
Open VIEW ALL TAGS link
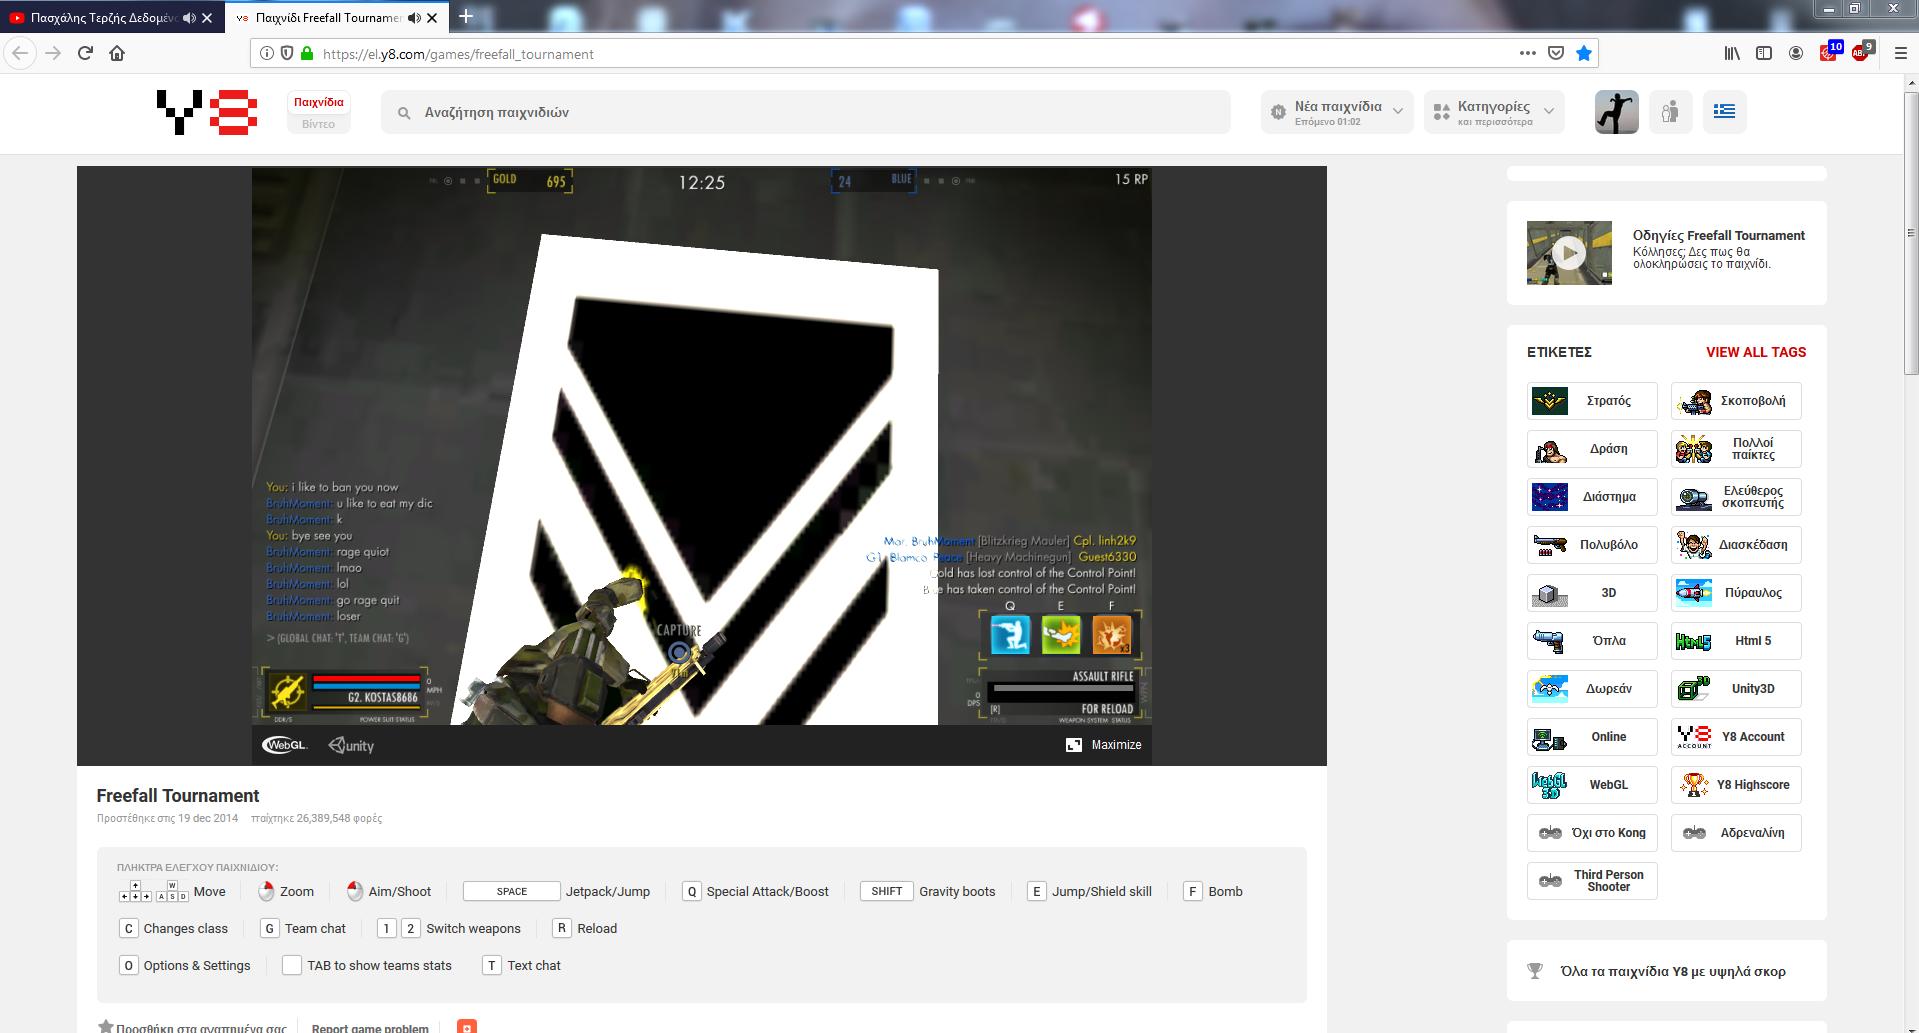tap(1756, 352)
